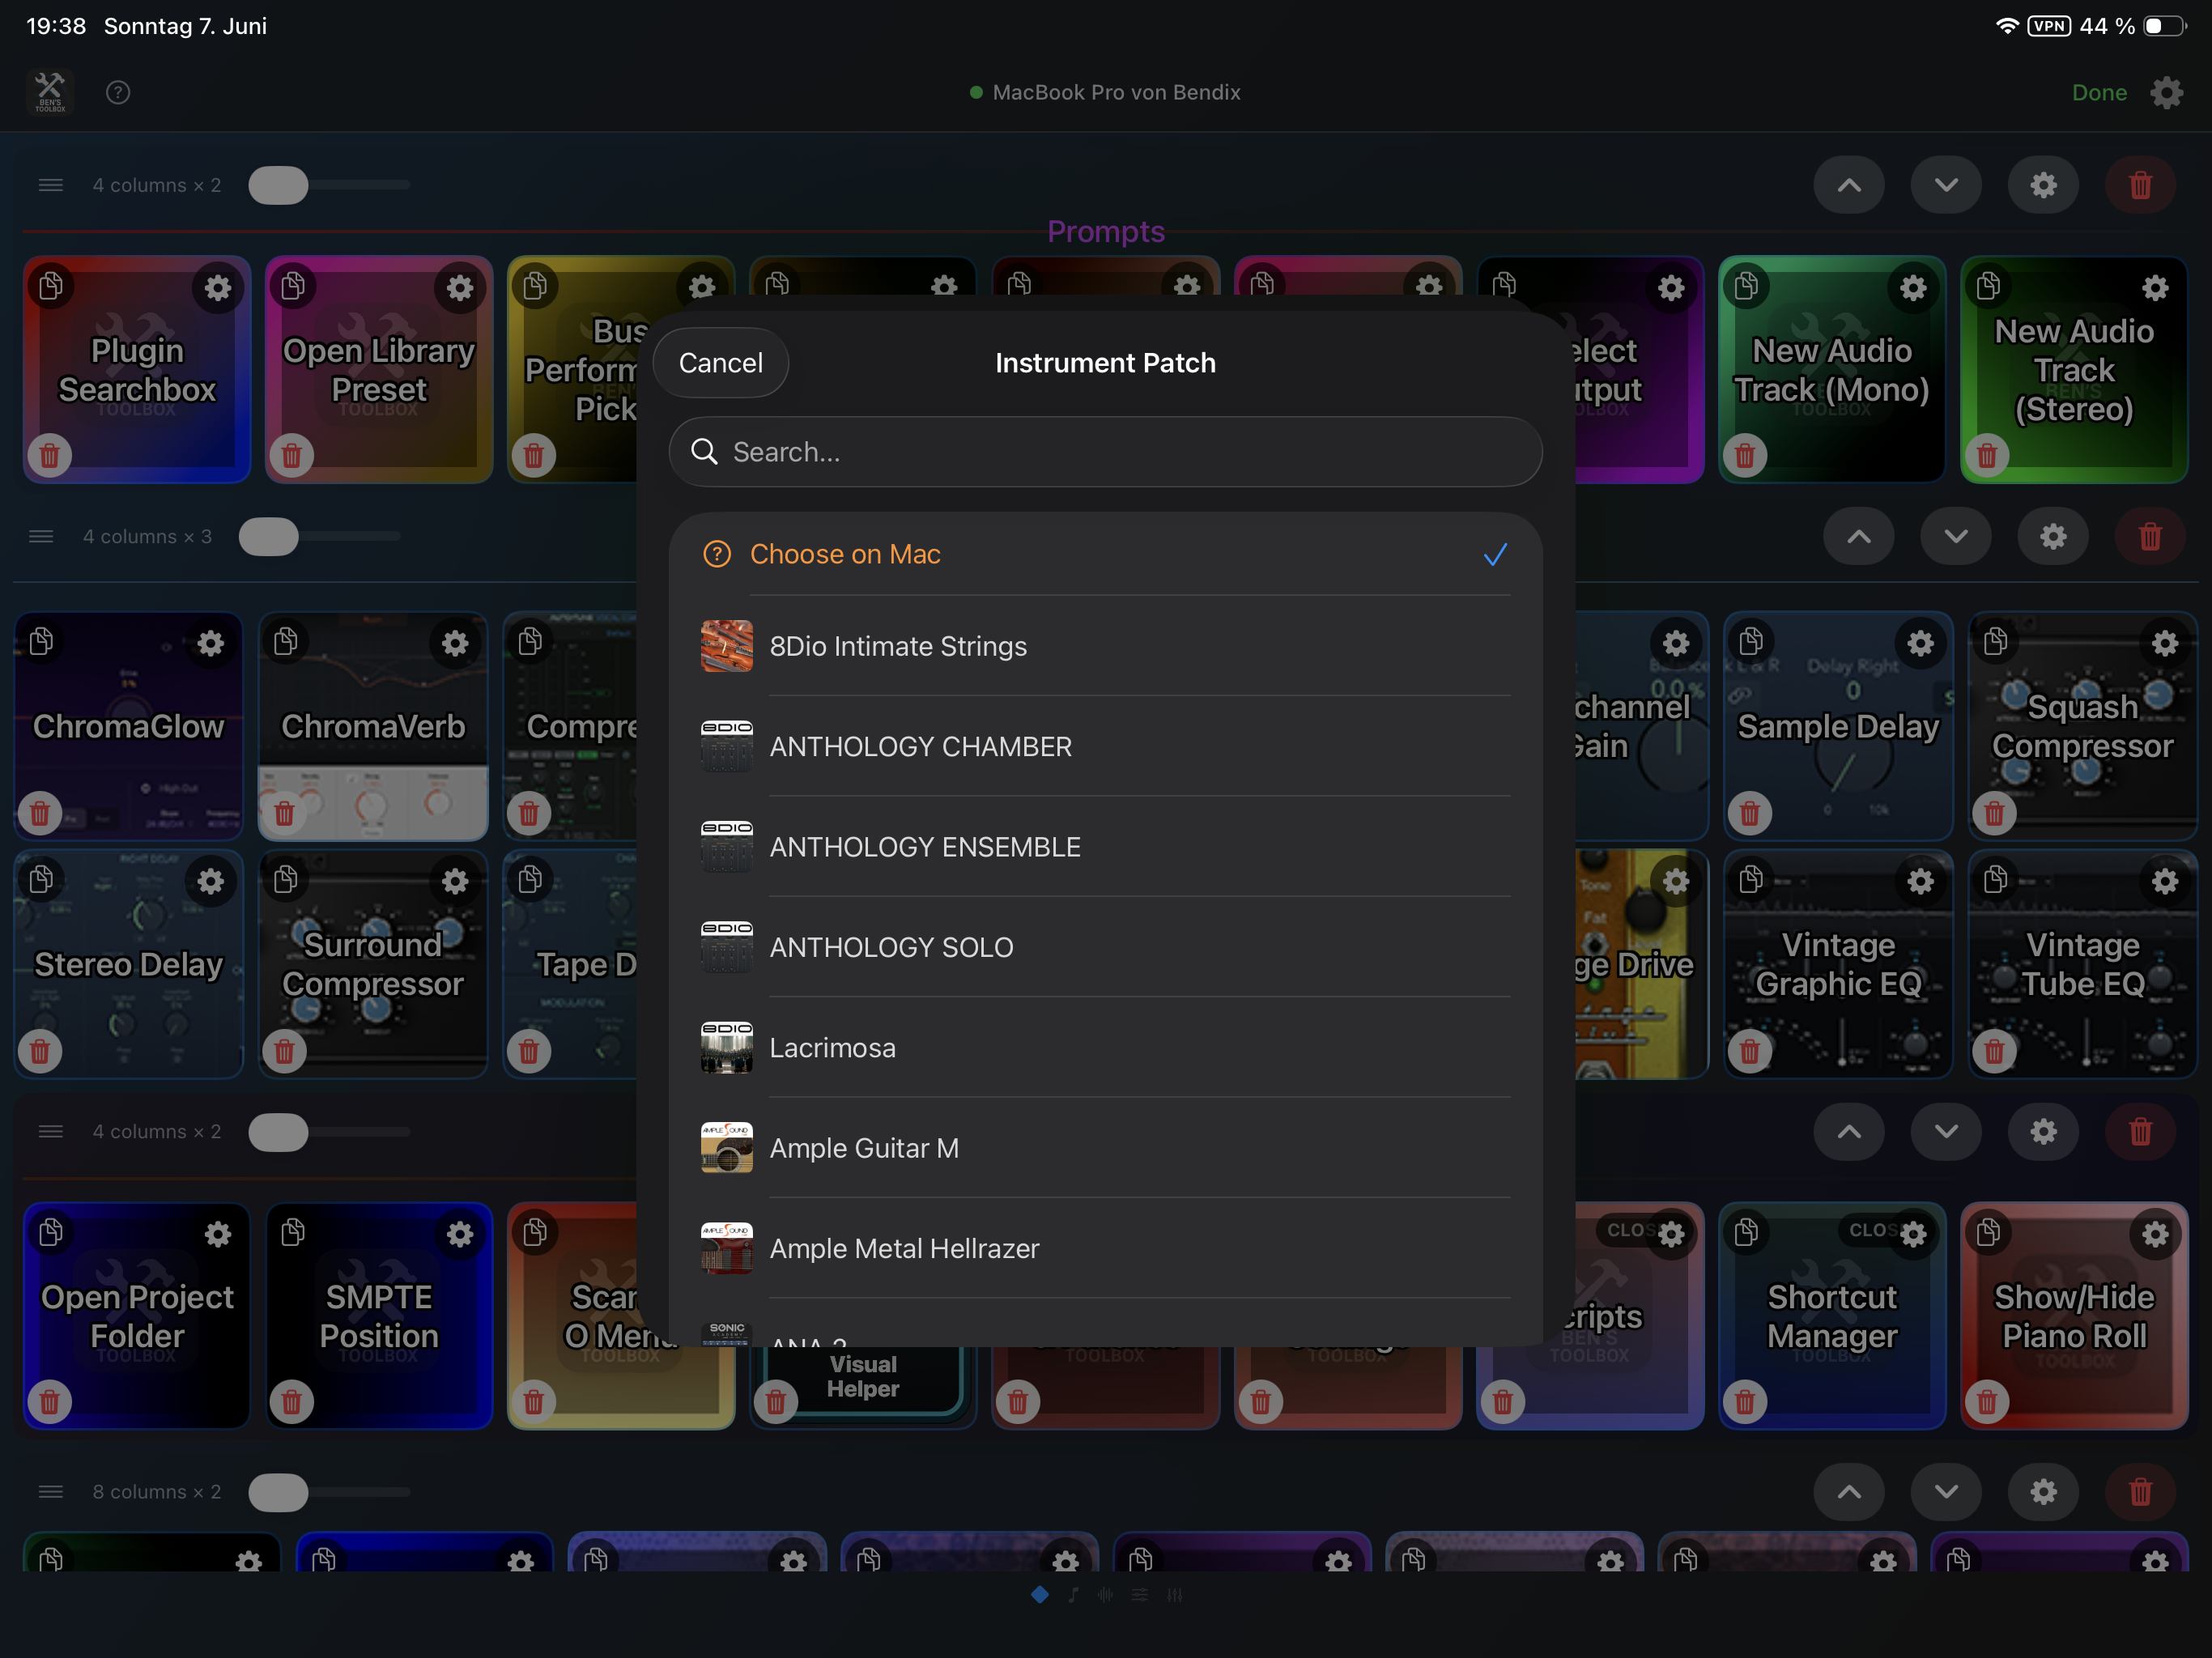This screenshot has height=1658, width=2212.
Task: Move the Open Project Folder section up
Action: pos(1849,1132)
